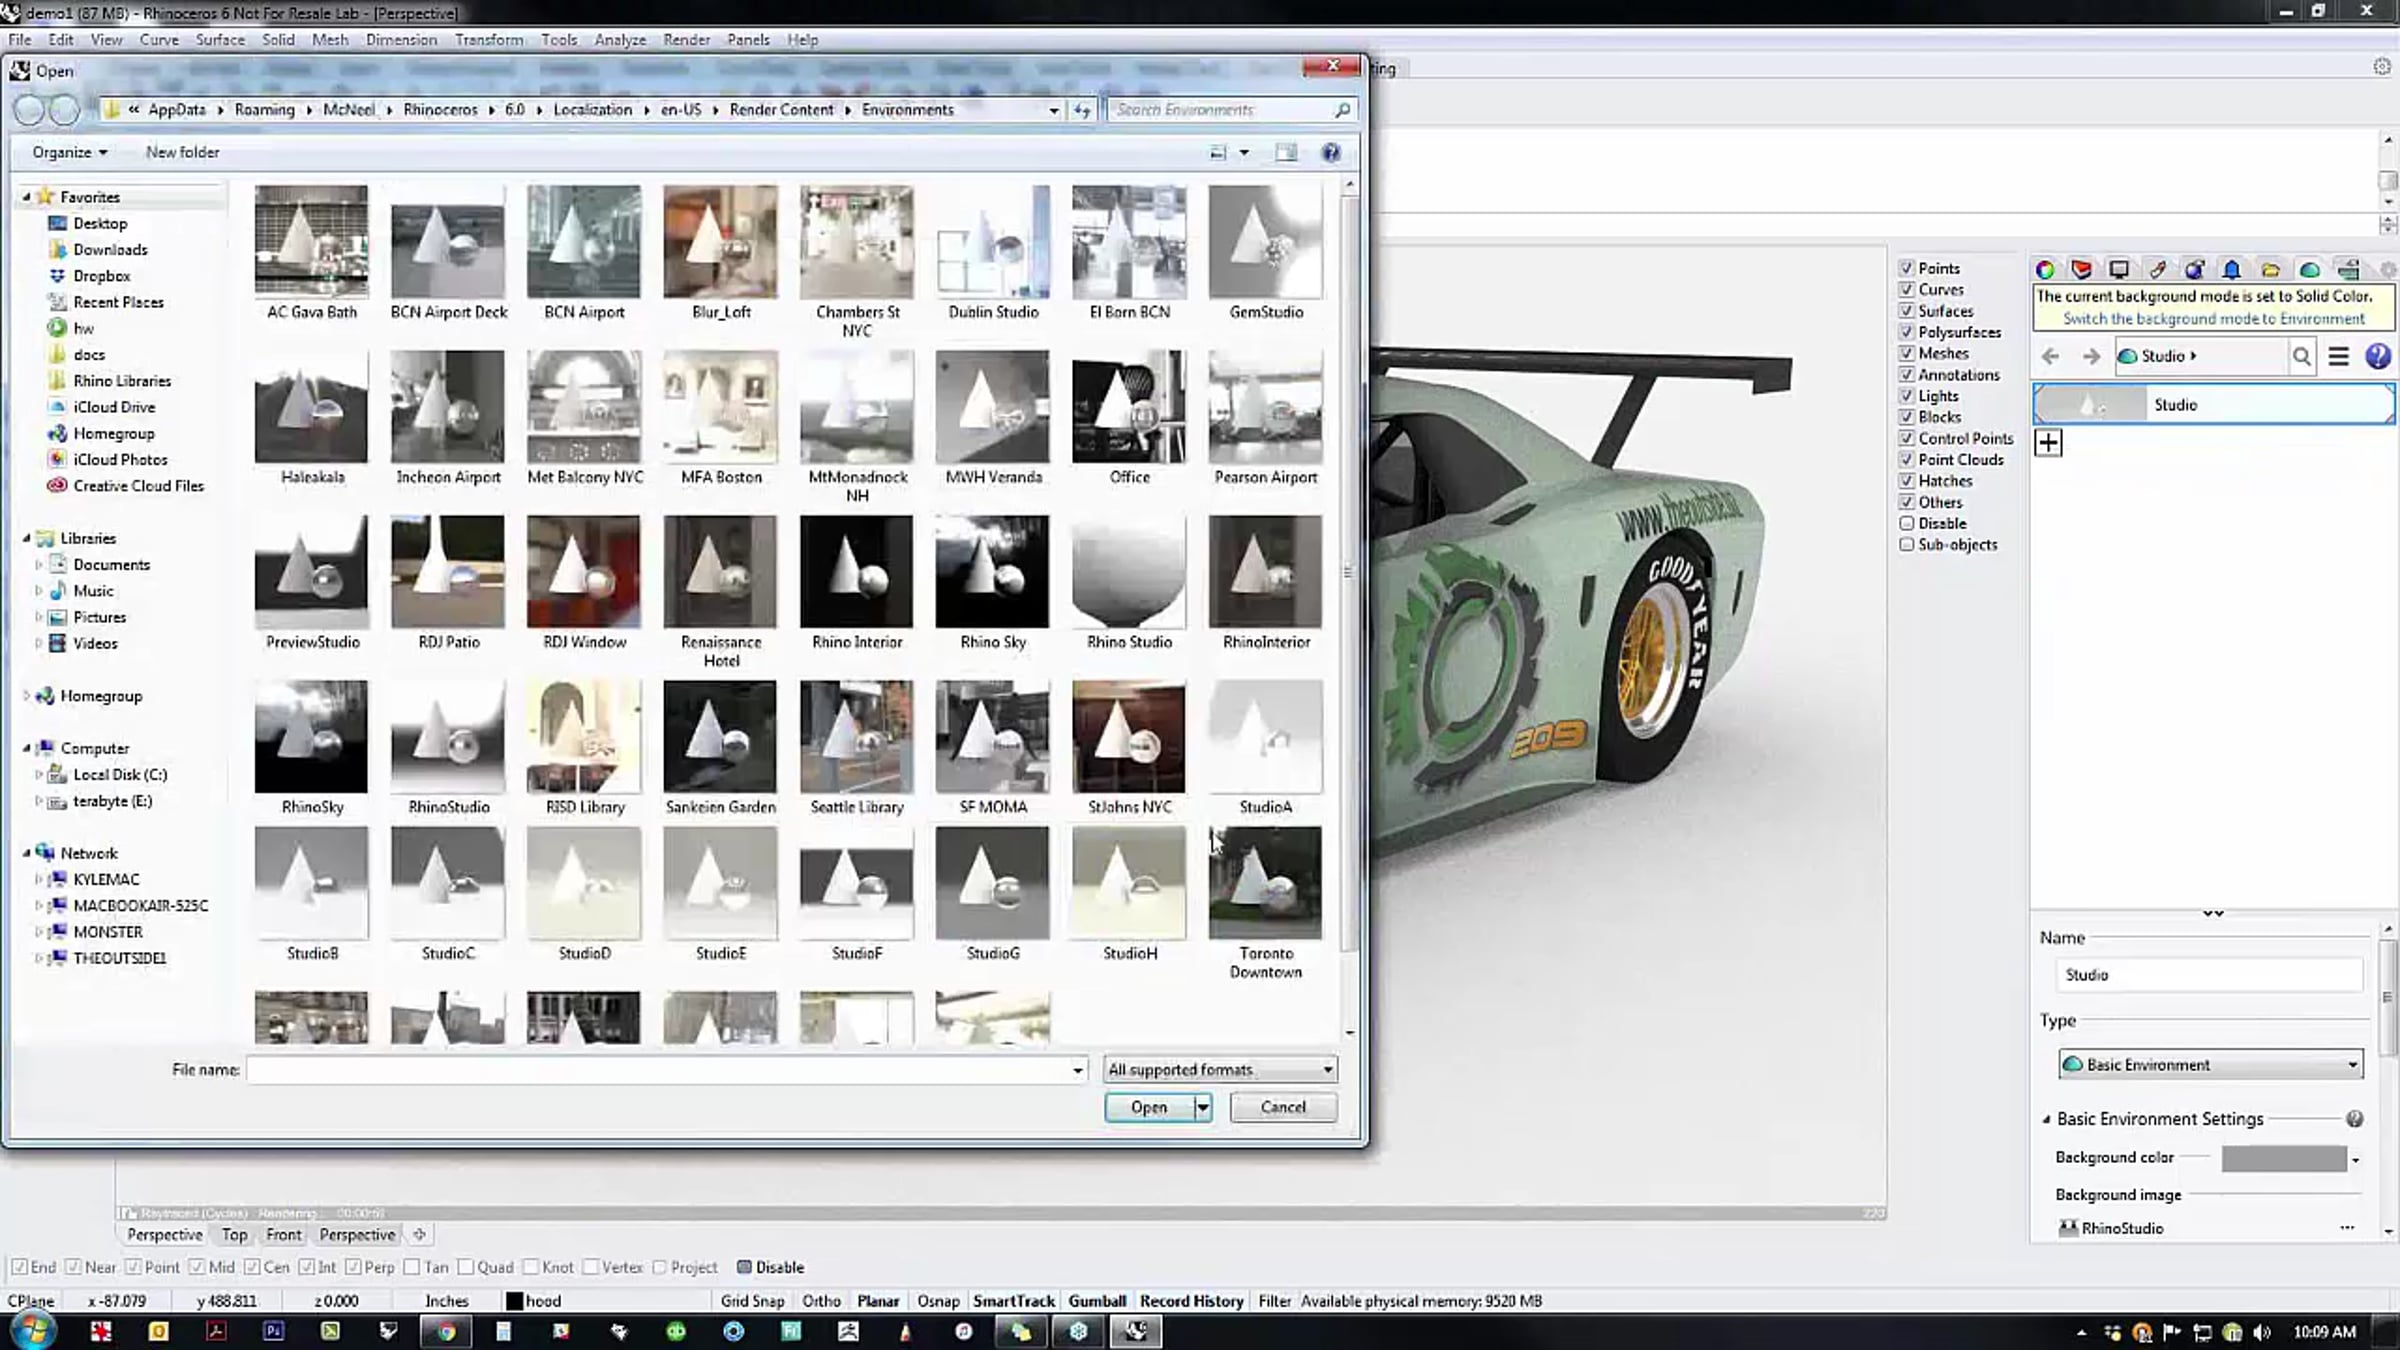
Task: Click the Cancel button in dialog
Action: (1283, 1107)
